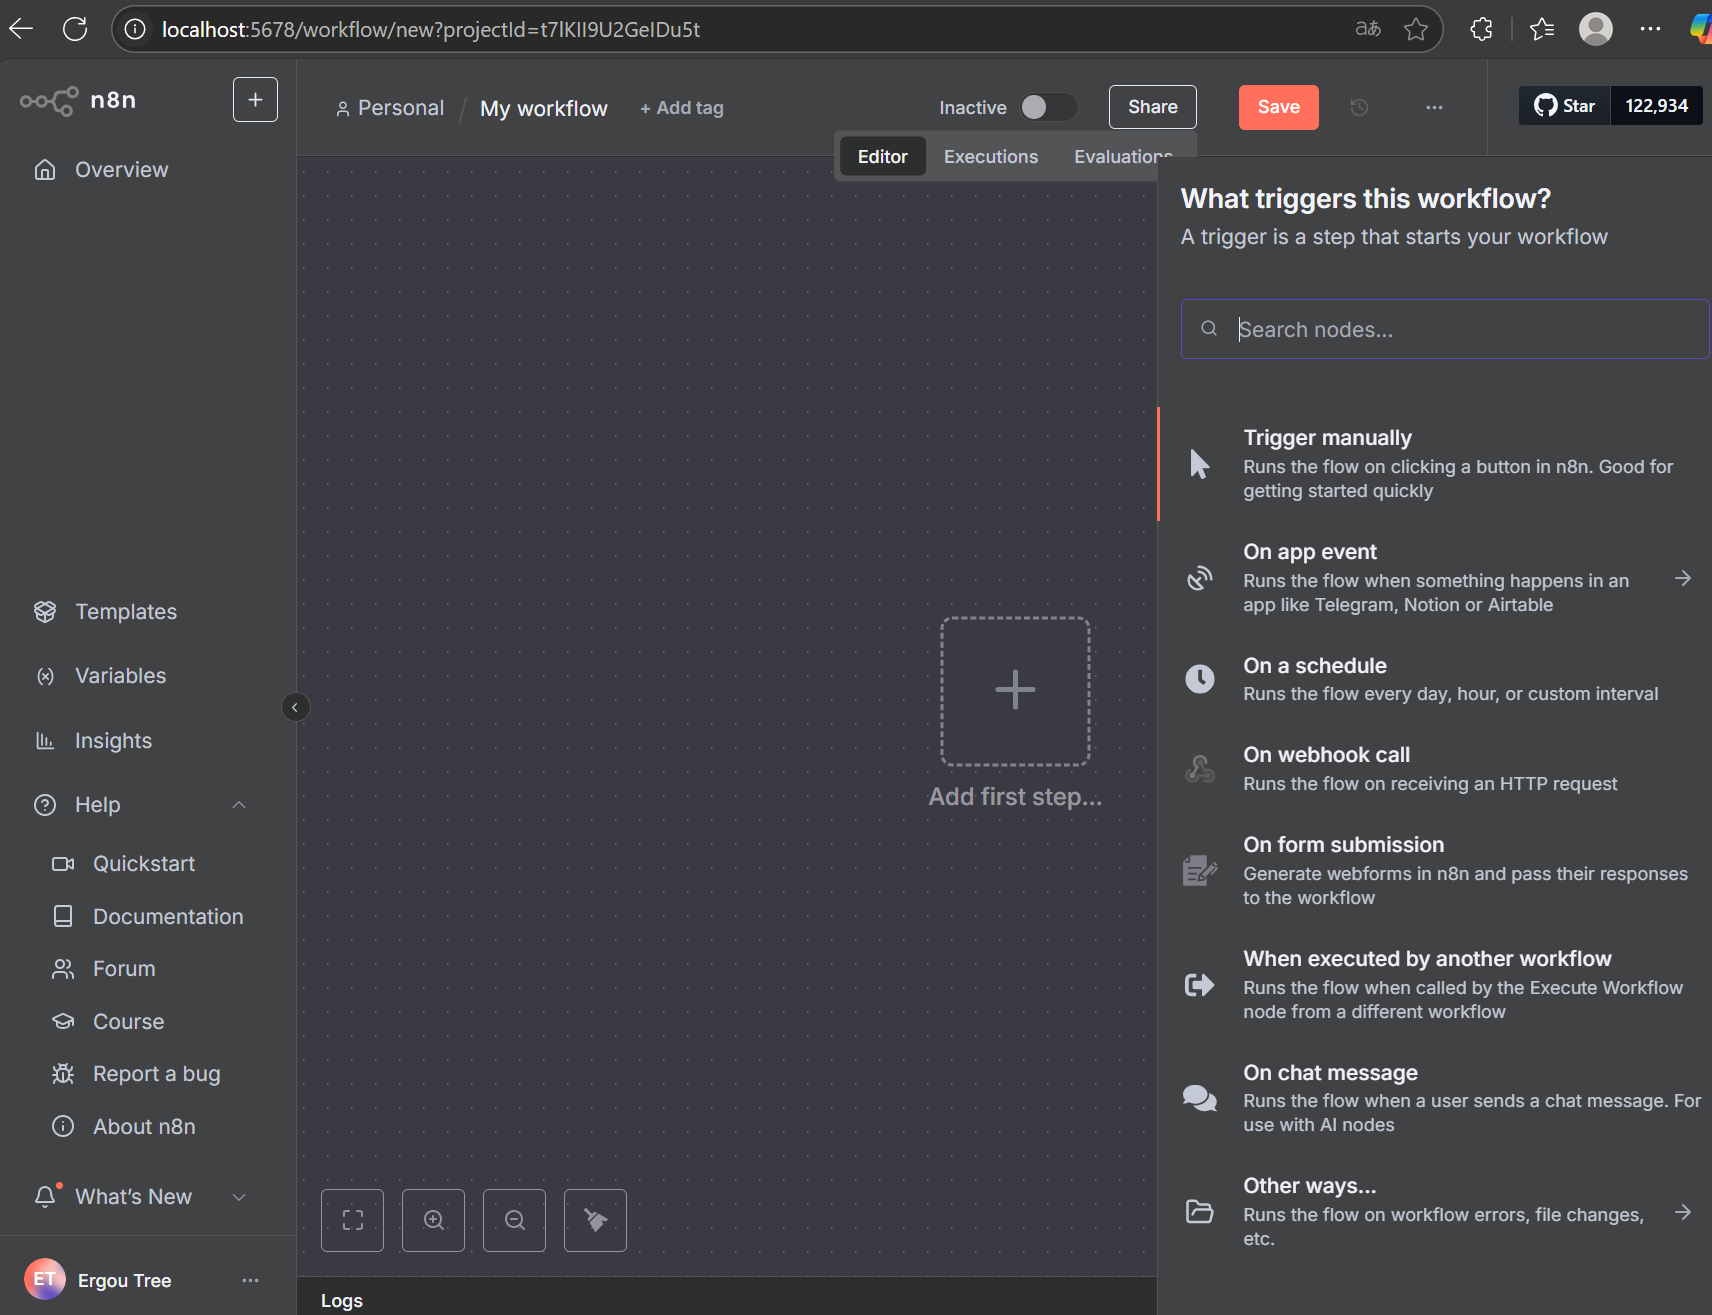Click the Share button
1712x1315 pixels.
tap(1152, 107)
